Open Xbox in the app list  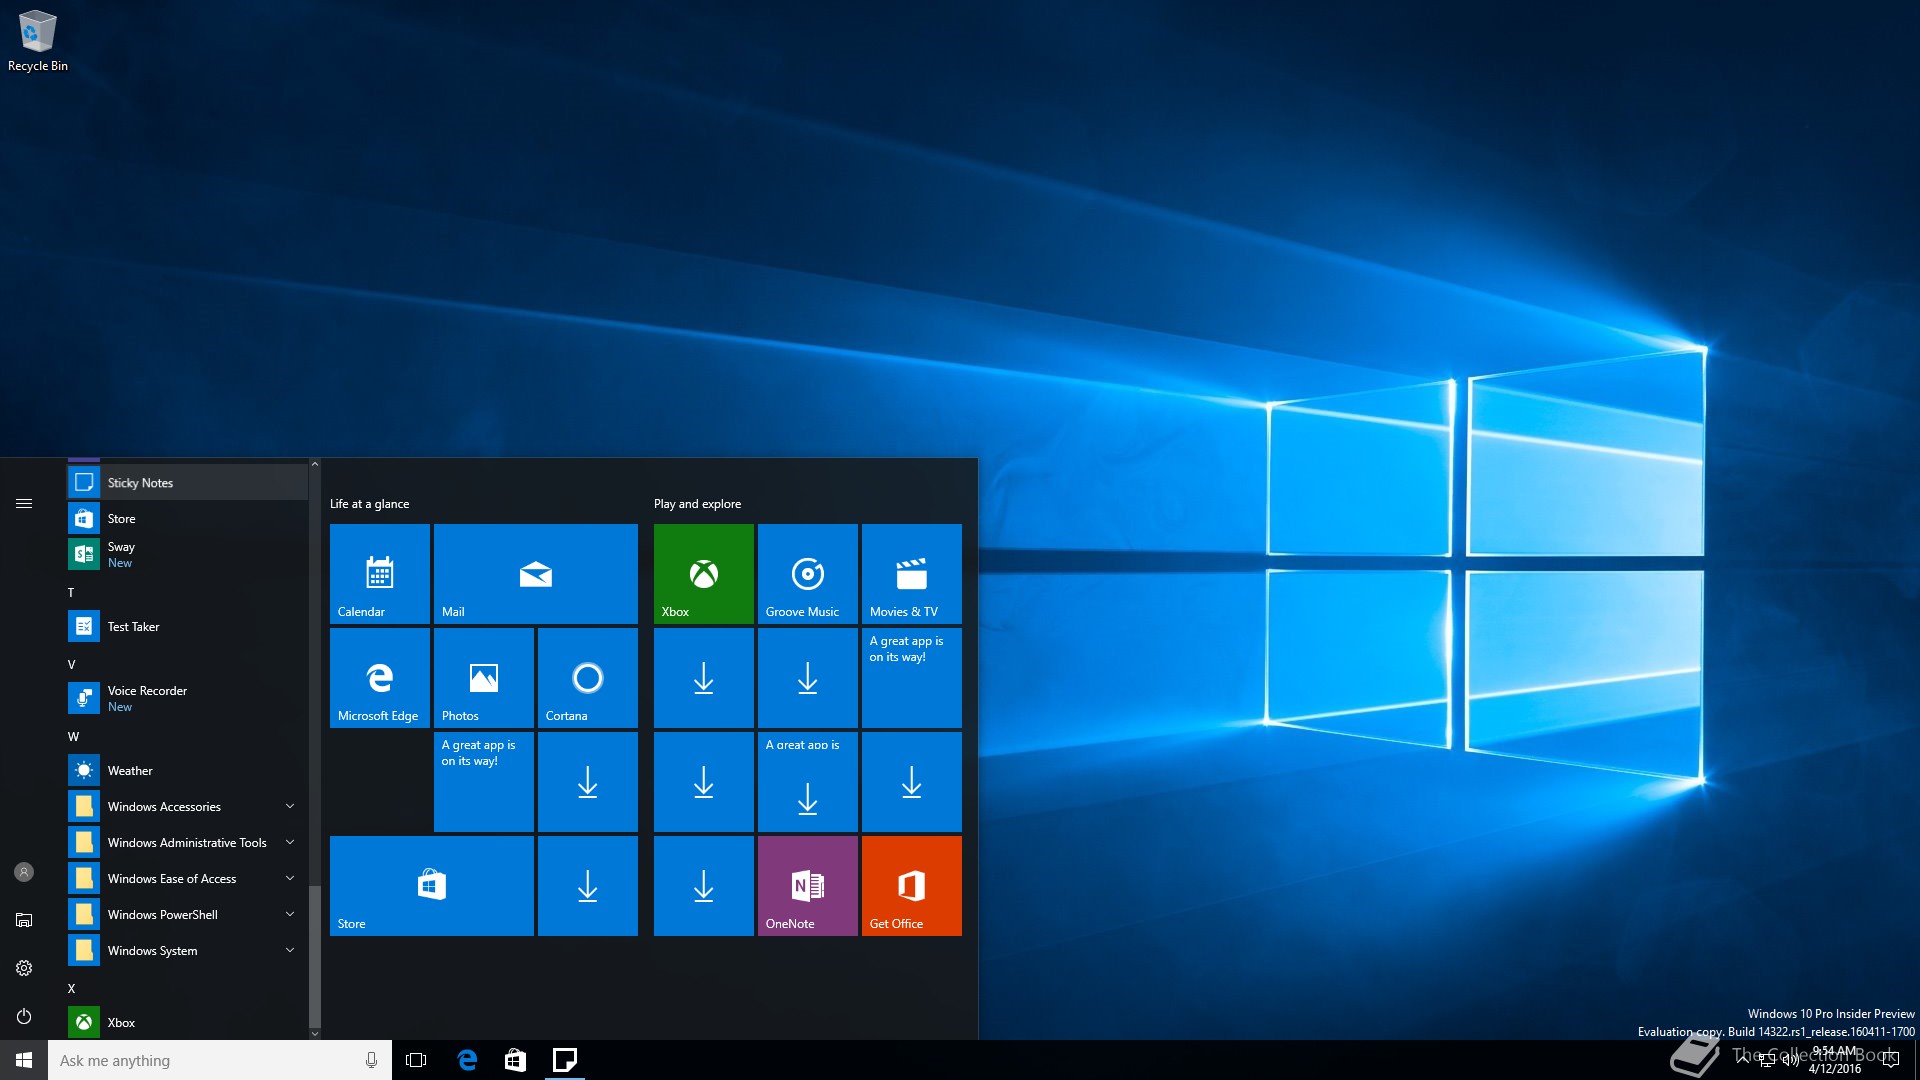click(x=187, y=1023)
